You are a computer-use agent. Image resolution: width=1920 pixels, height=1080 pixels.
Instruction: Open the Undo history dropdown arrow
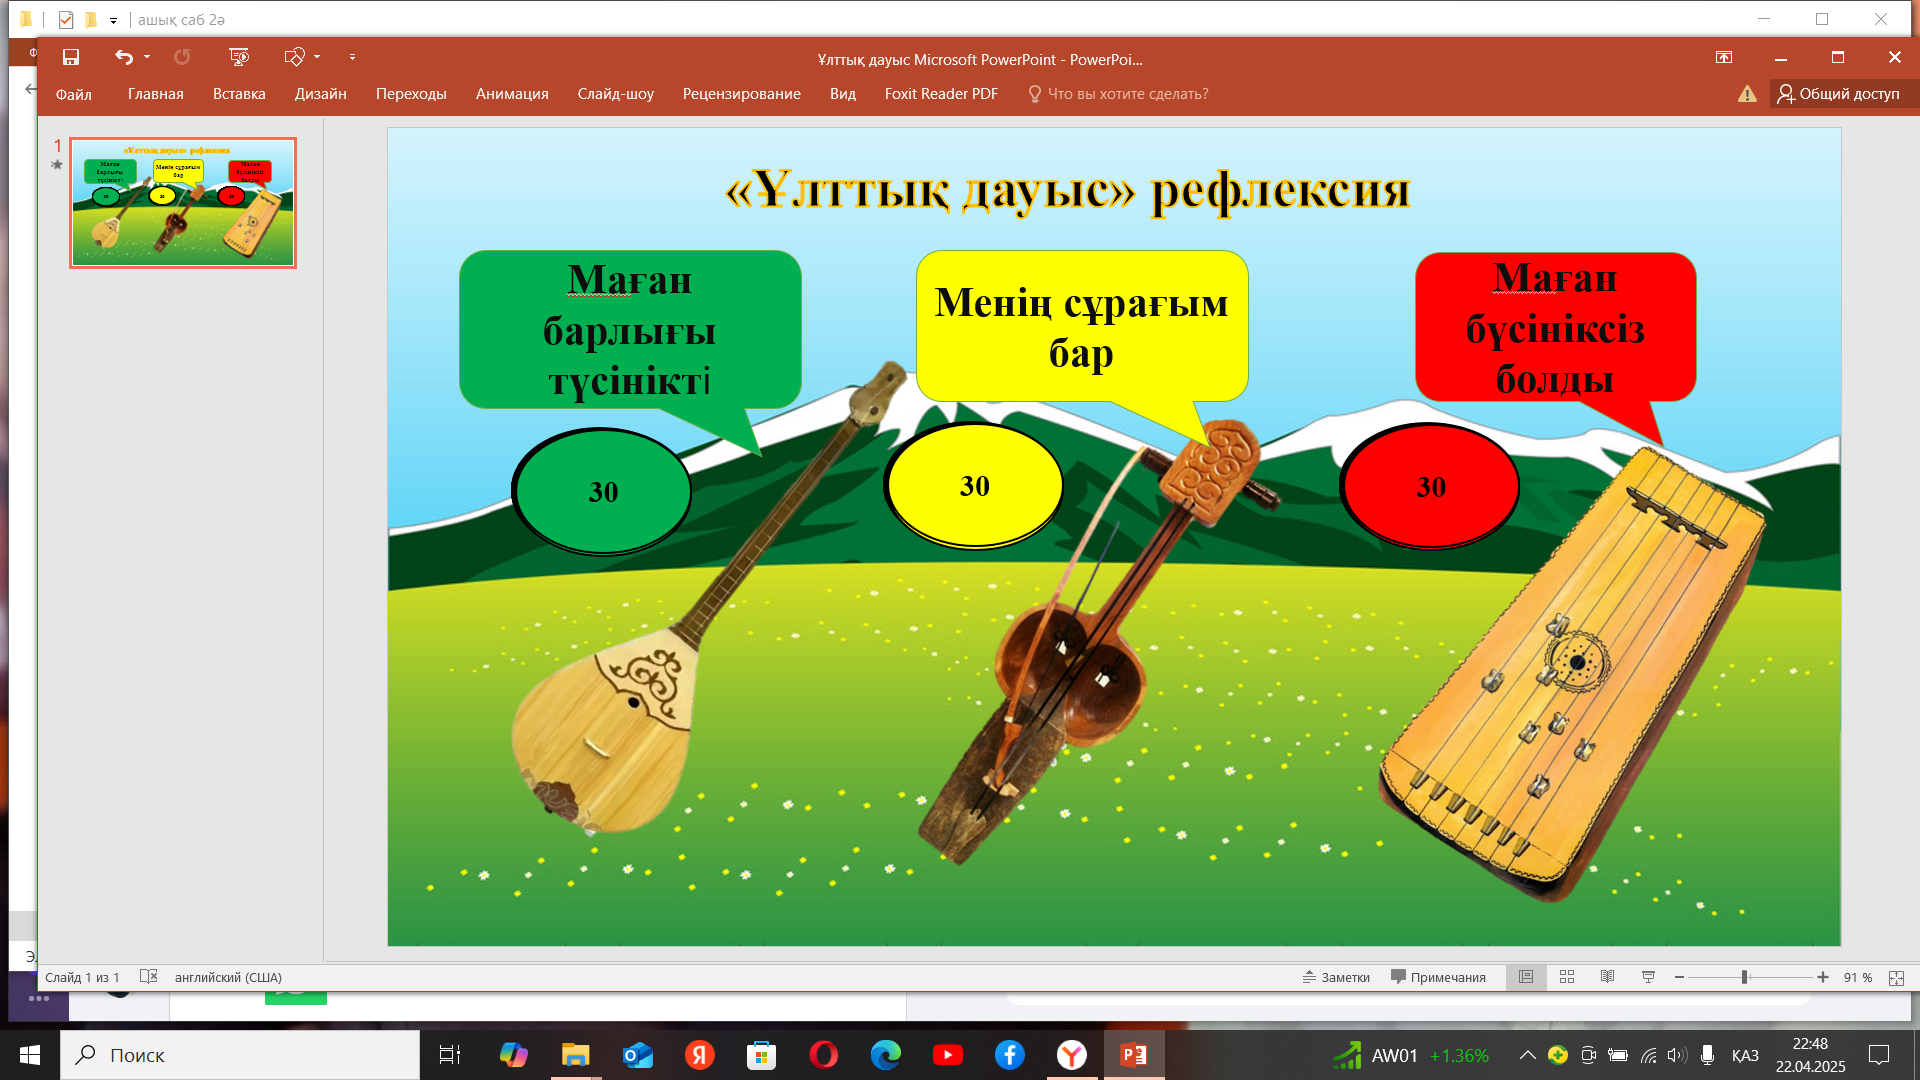147,57
